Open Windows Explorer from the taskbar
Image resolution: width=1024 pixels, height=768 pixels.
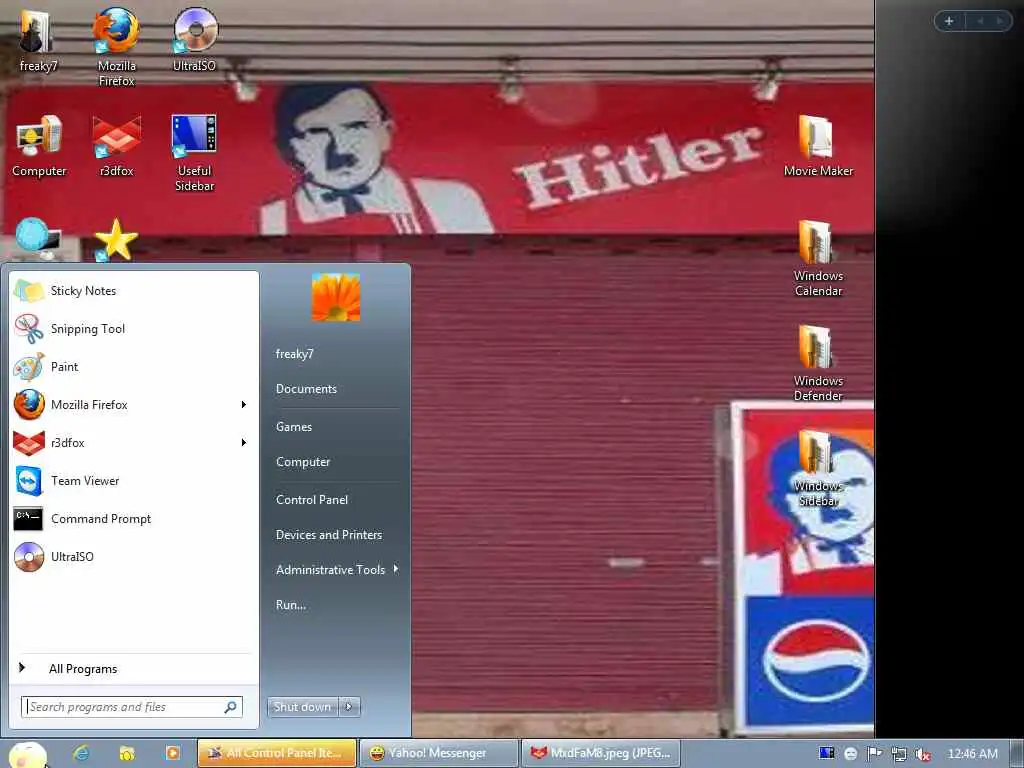pos(127,754)
